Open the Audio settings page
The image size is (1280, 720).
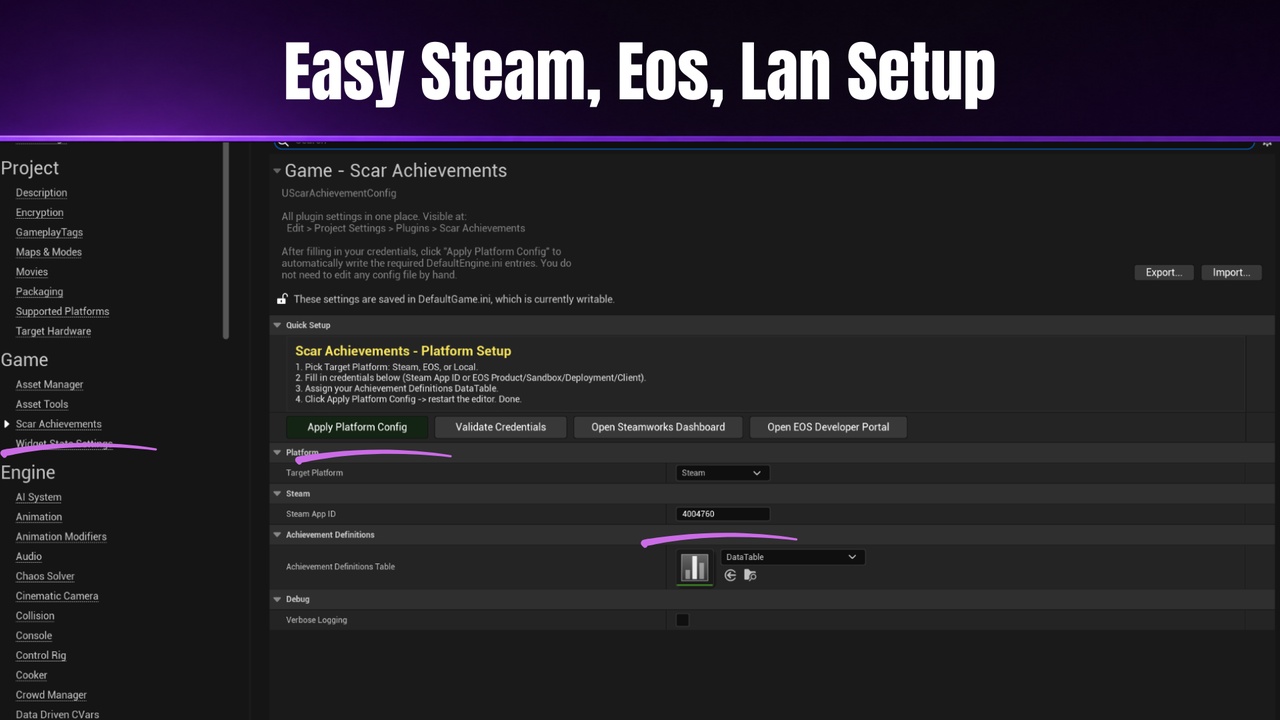point(29,556)
